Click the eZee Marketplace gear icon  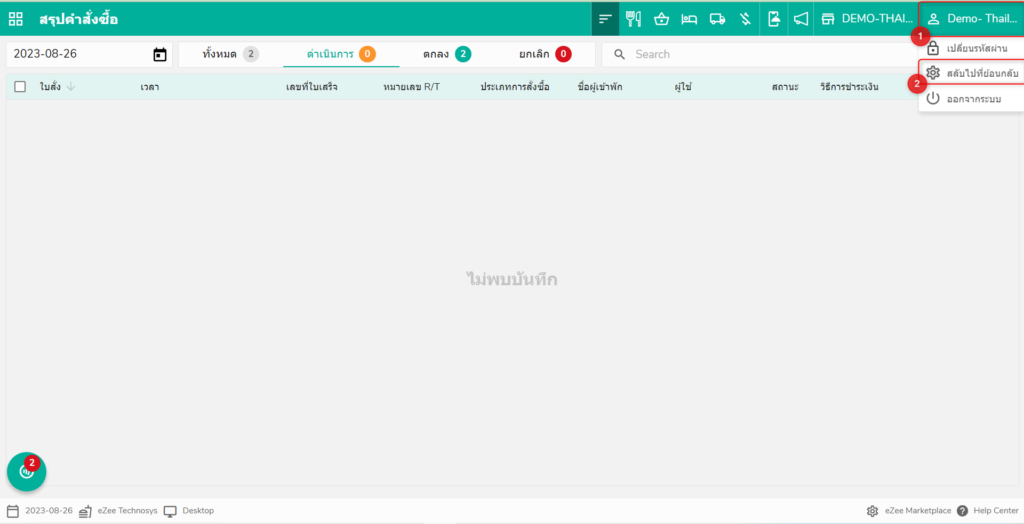coord(872,511)
